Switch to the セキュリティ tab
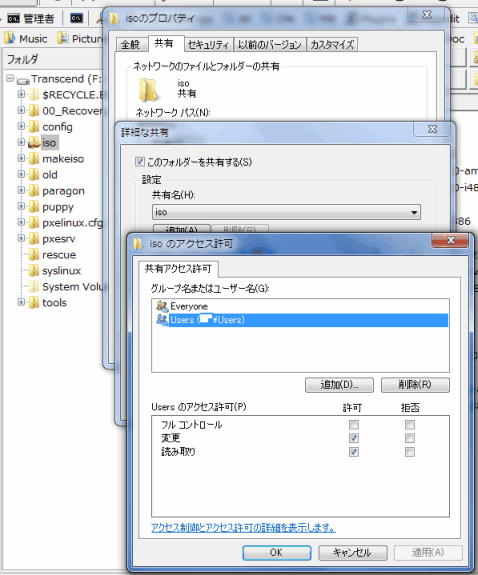The image size is (478, 575). [208, 45]
